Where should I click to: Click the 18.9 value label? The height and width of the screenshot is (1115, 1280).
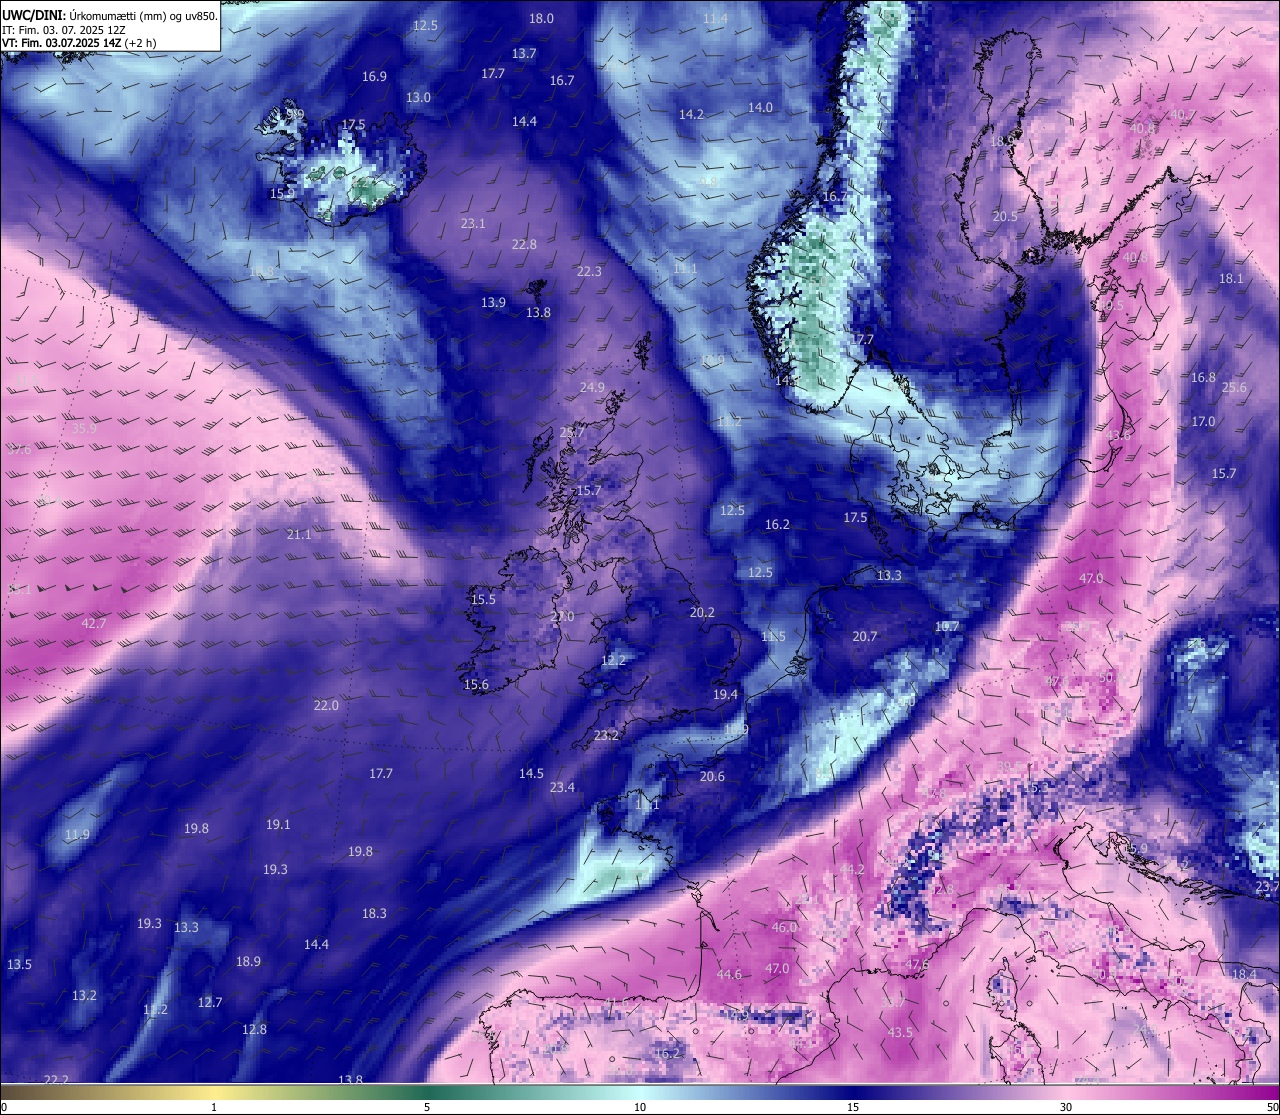(x=248, y=961)
